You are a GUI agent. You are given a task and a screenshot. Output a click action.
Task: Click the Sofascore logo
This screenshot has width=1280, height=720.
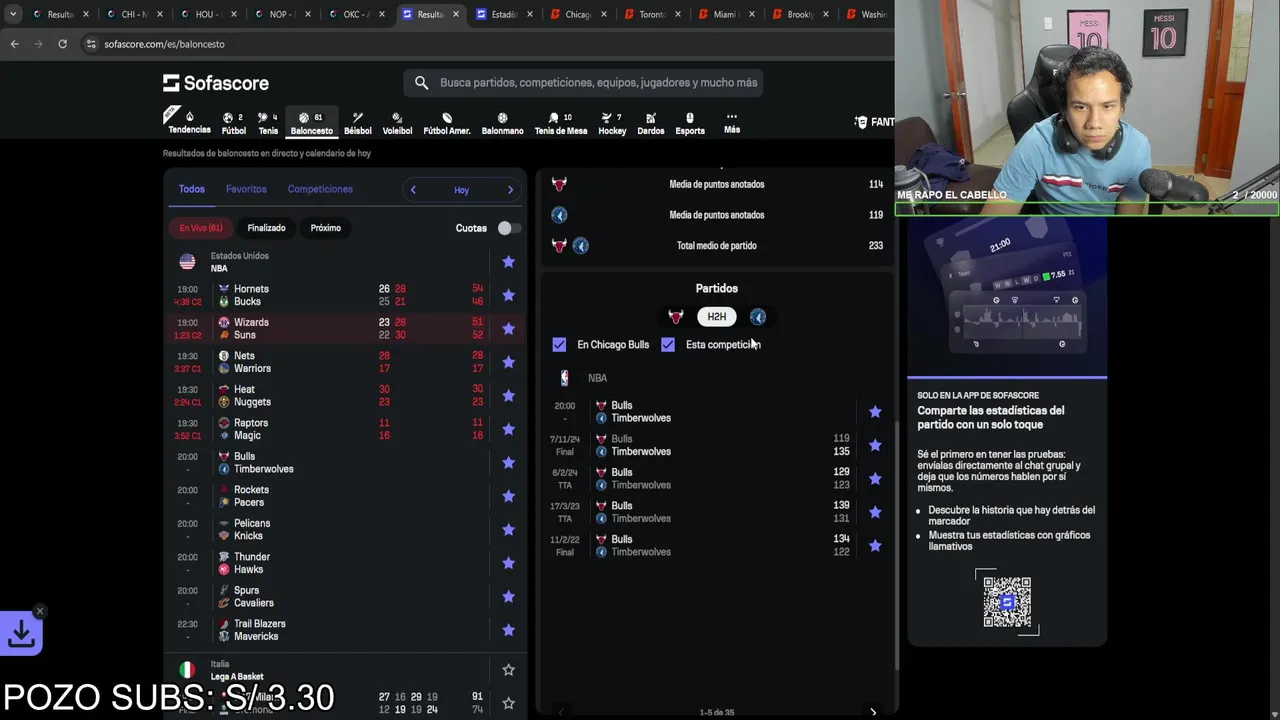pos(216,83)
